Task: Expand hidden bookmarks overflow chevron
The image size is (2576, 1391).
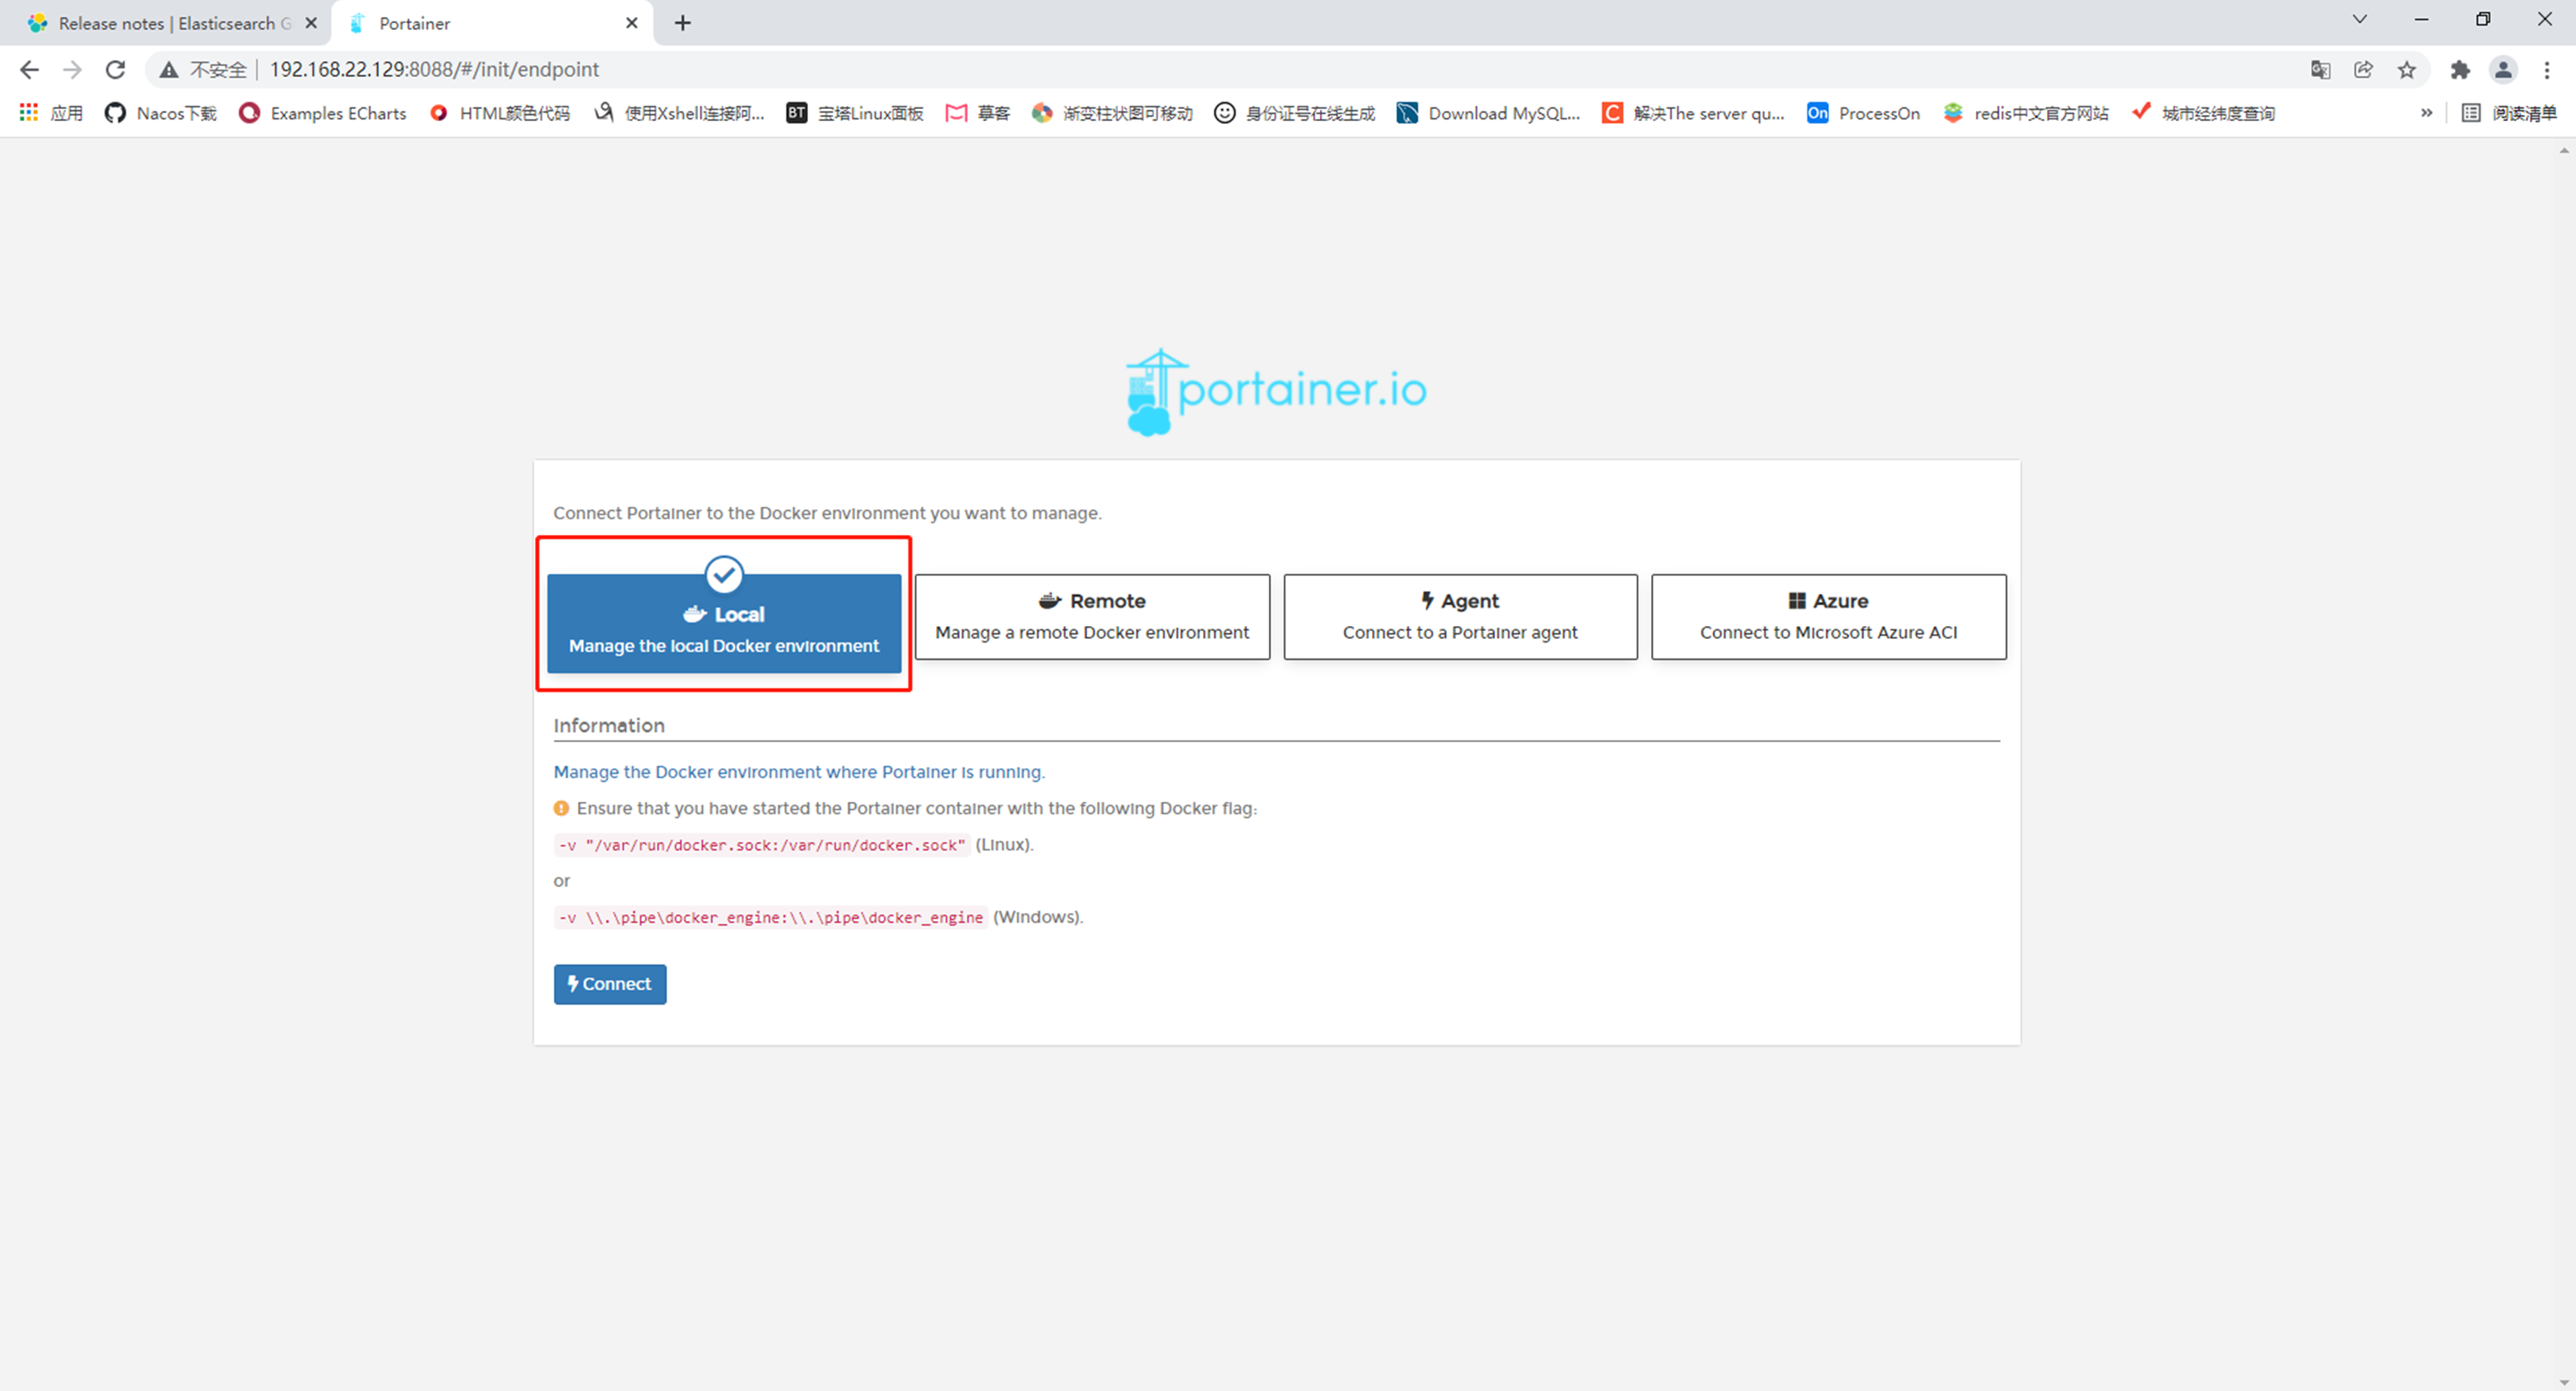Action: pos(2426,113)
